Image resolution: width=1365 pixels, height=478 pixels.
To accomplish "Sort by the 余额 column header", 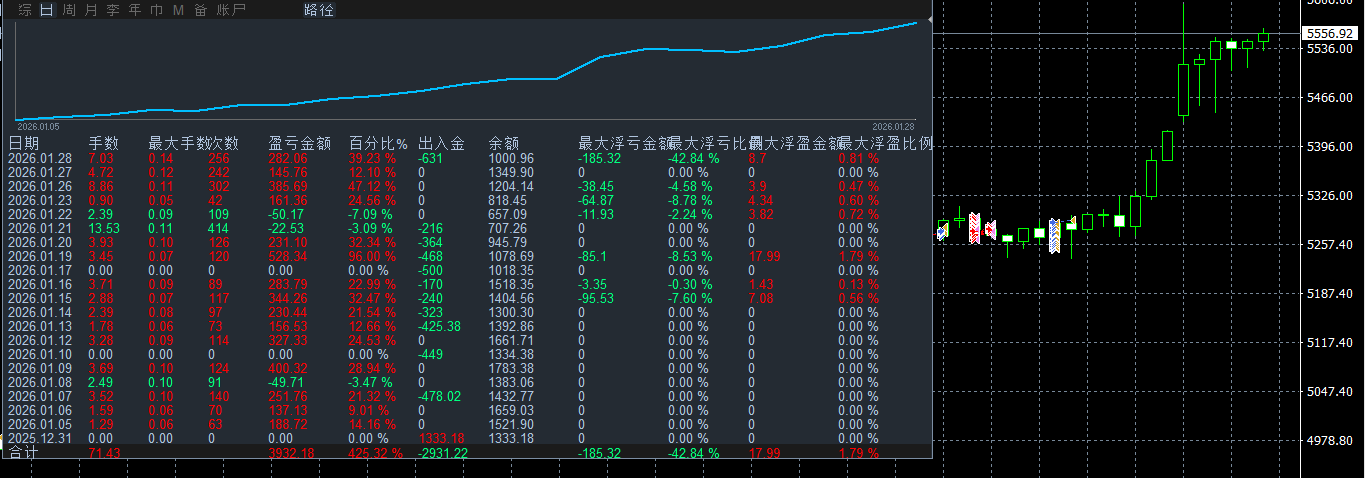I will click(503, 144).
